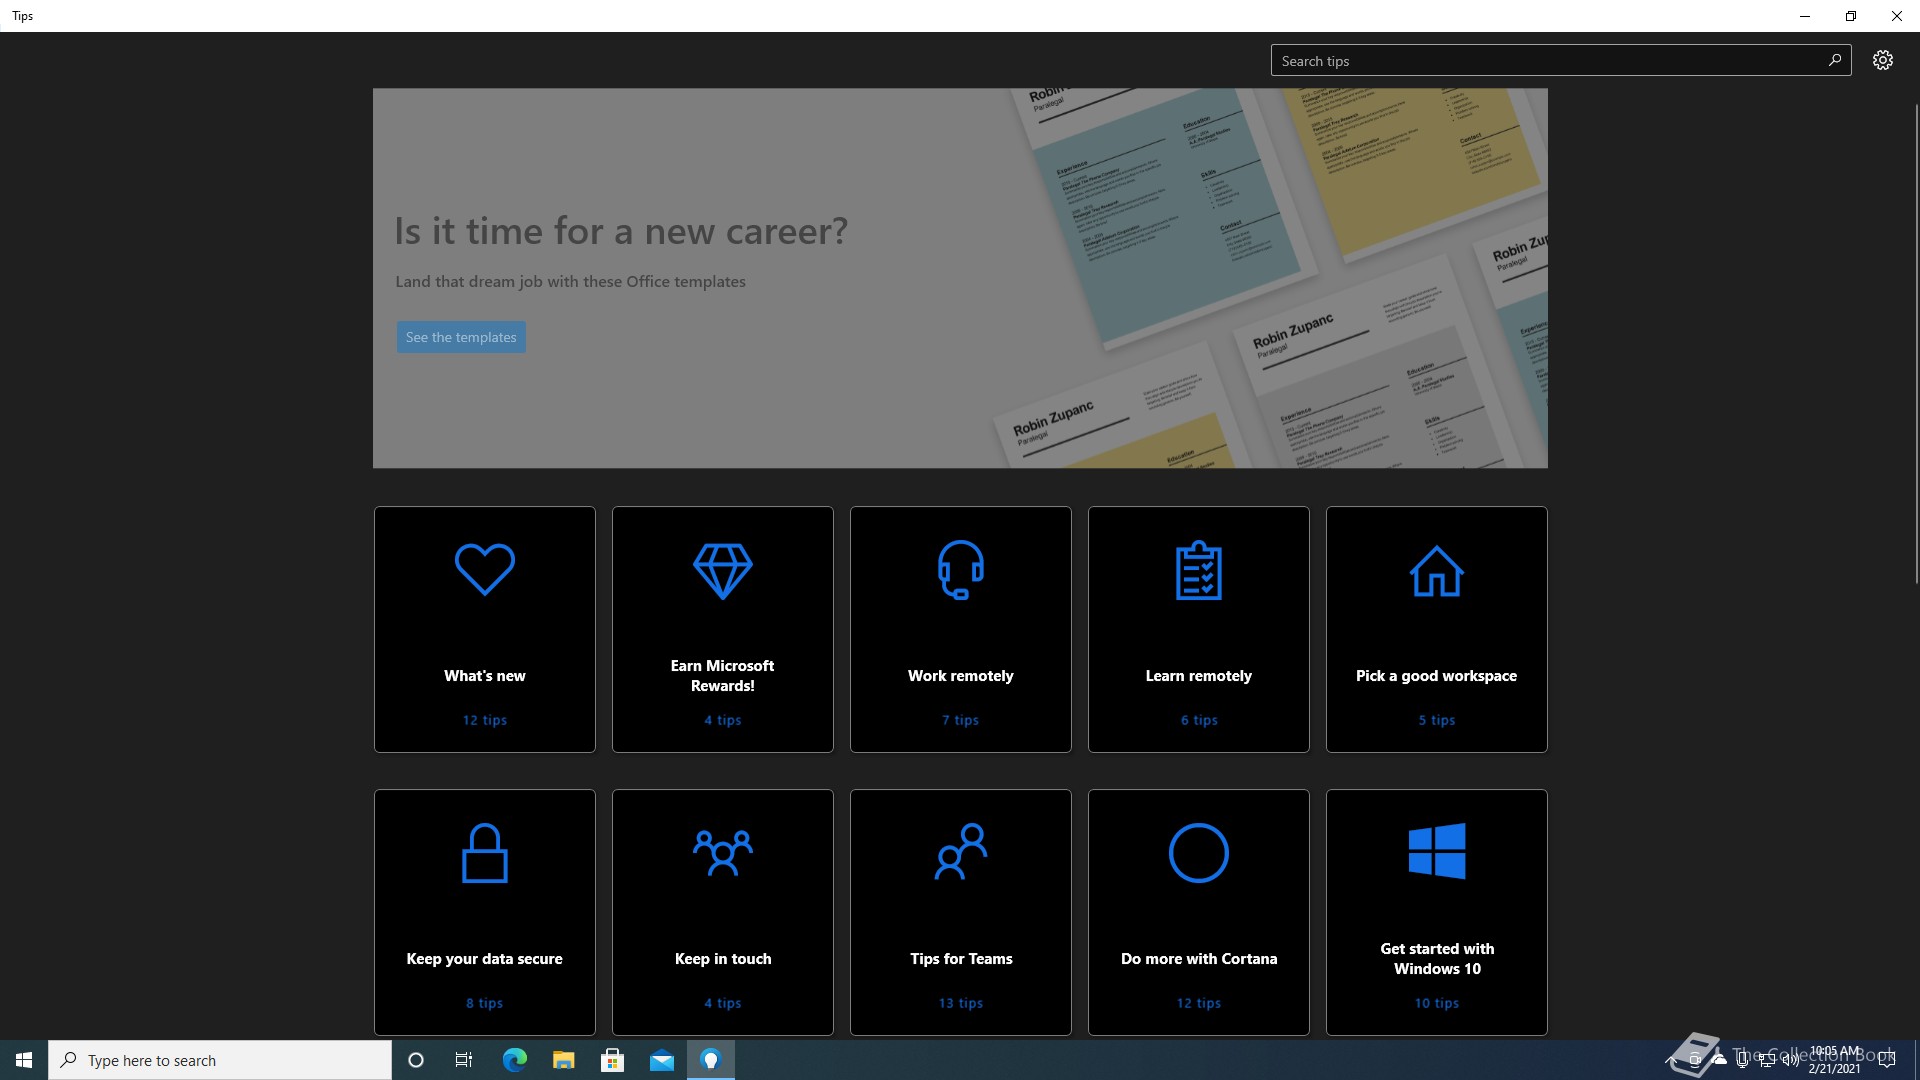Click '7 tips' under Work remotely
Screen dimensions: 1920x1080
click(x=961, y=720)
